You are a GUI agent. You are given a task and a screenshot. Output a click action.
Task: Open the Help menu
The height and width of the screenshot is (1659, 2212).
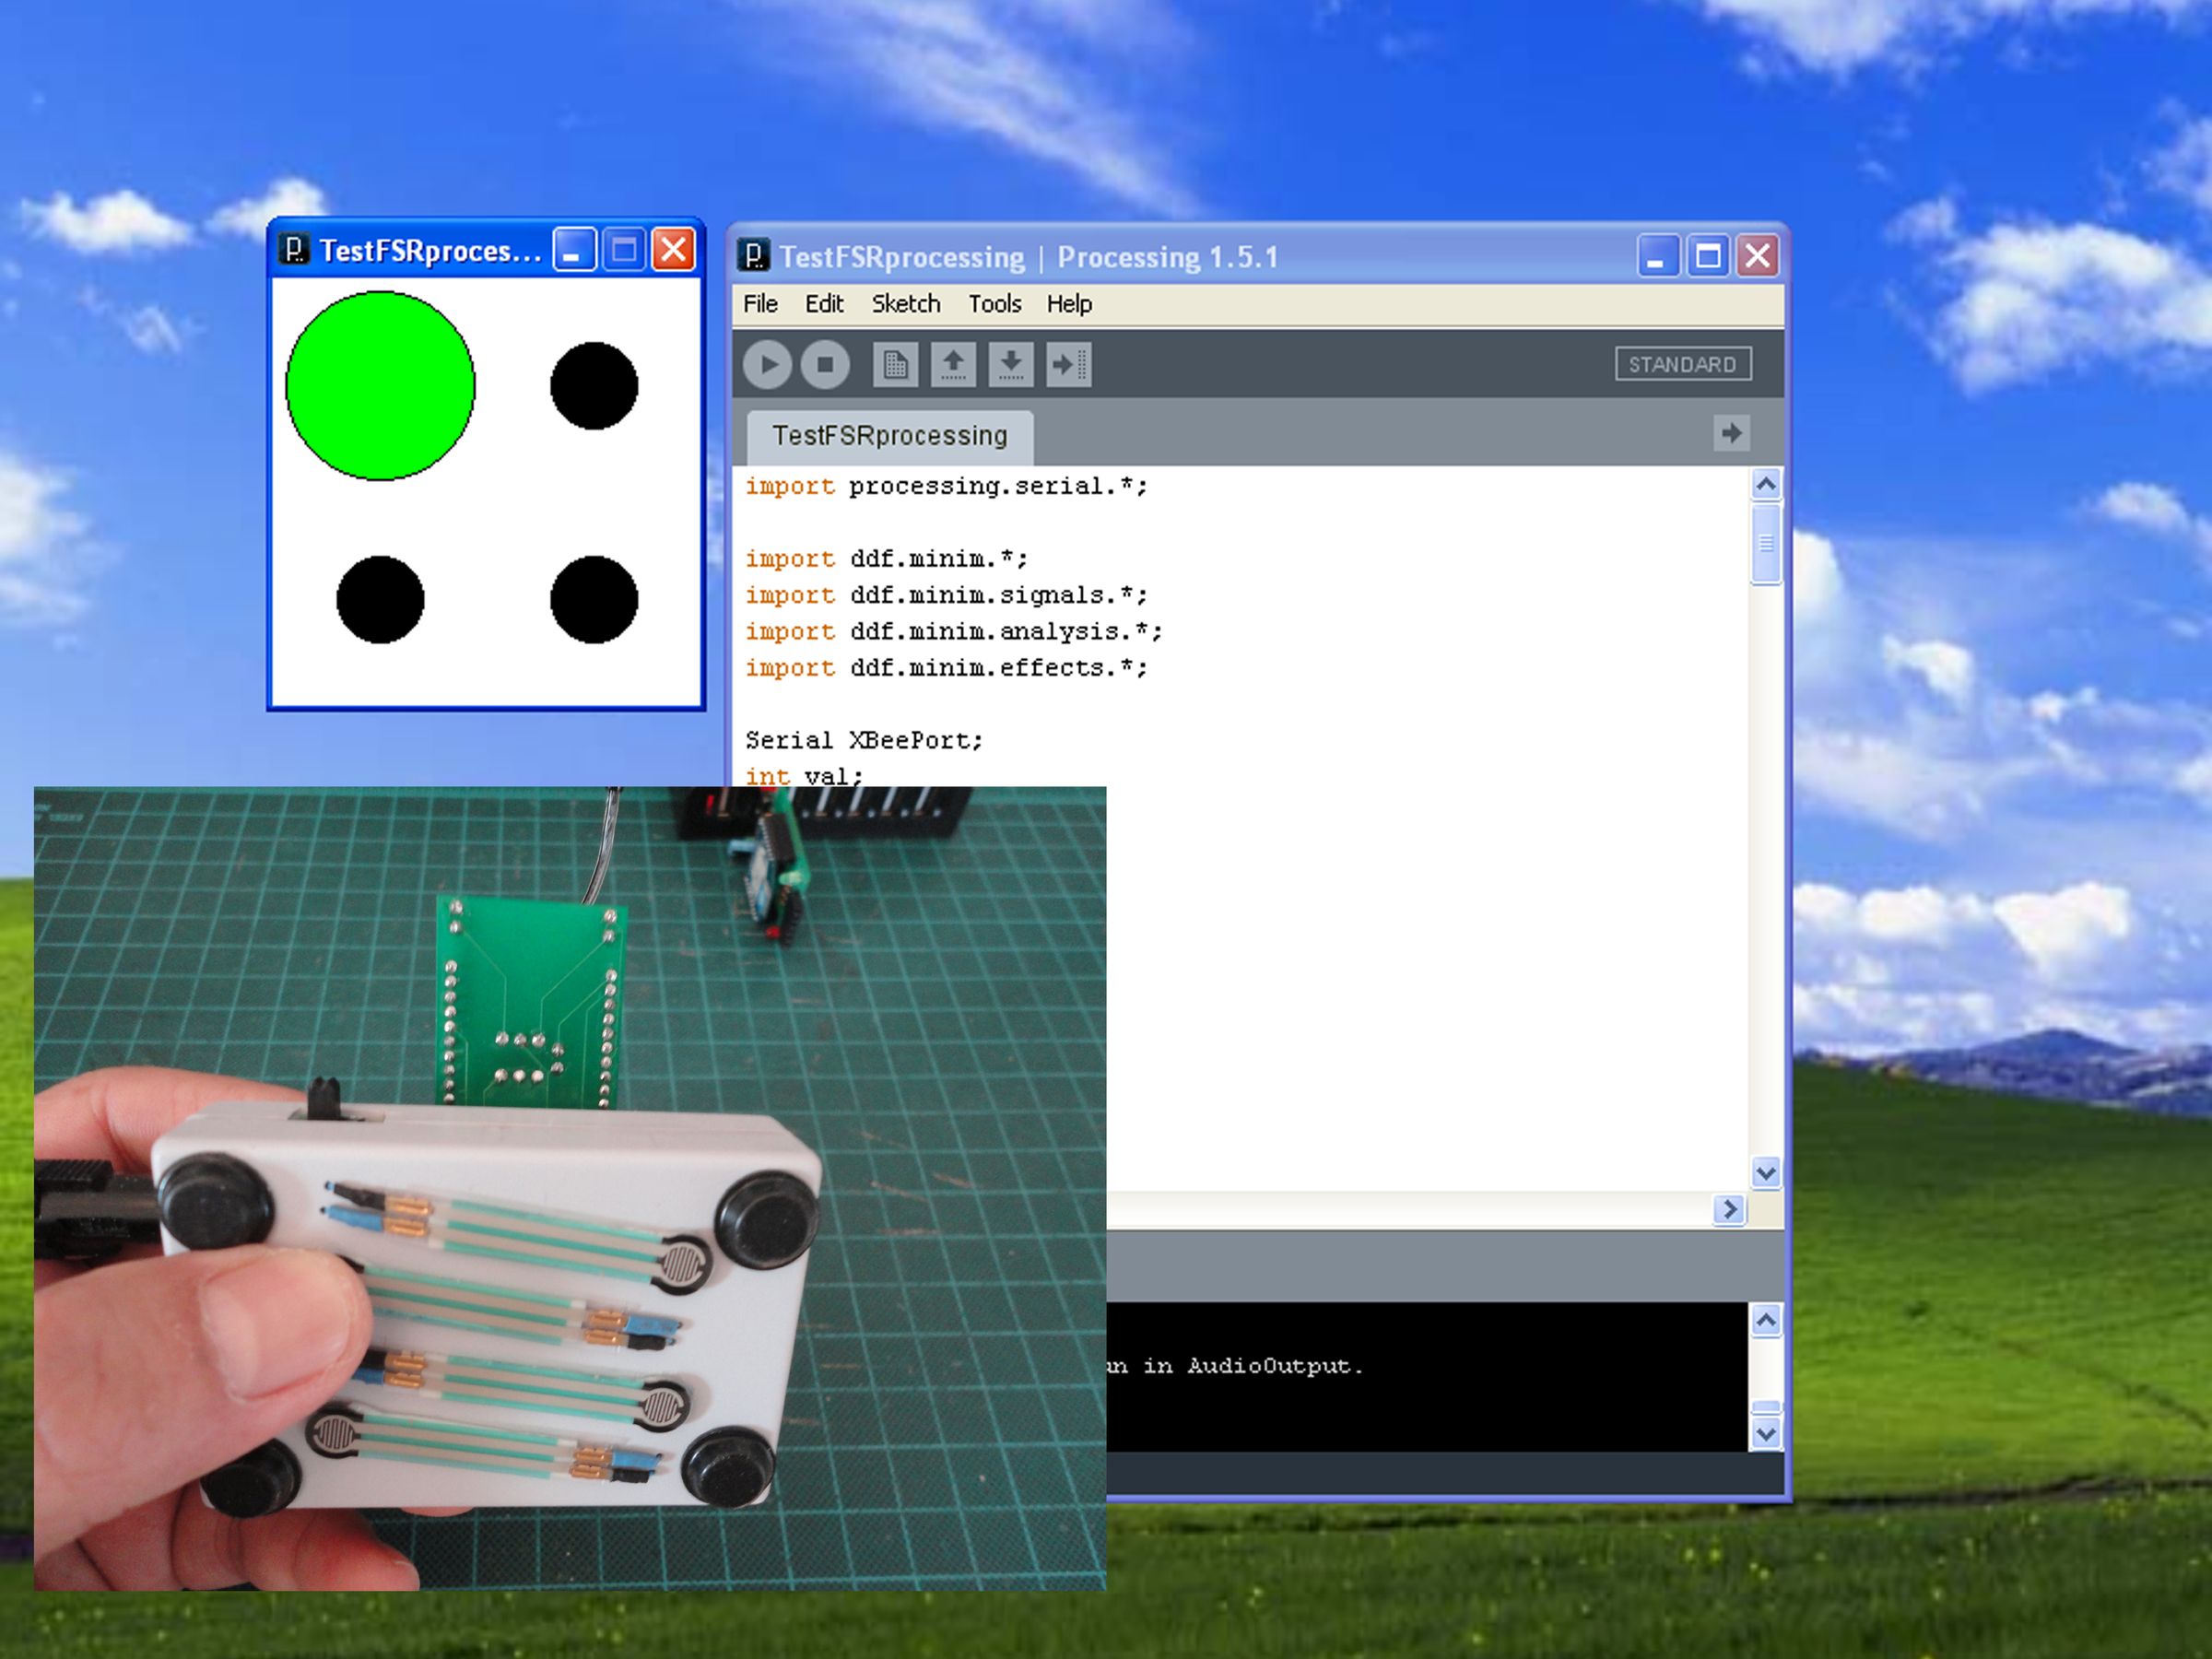1069,304
